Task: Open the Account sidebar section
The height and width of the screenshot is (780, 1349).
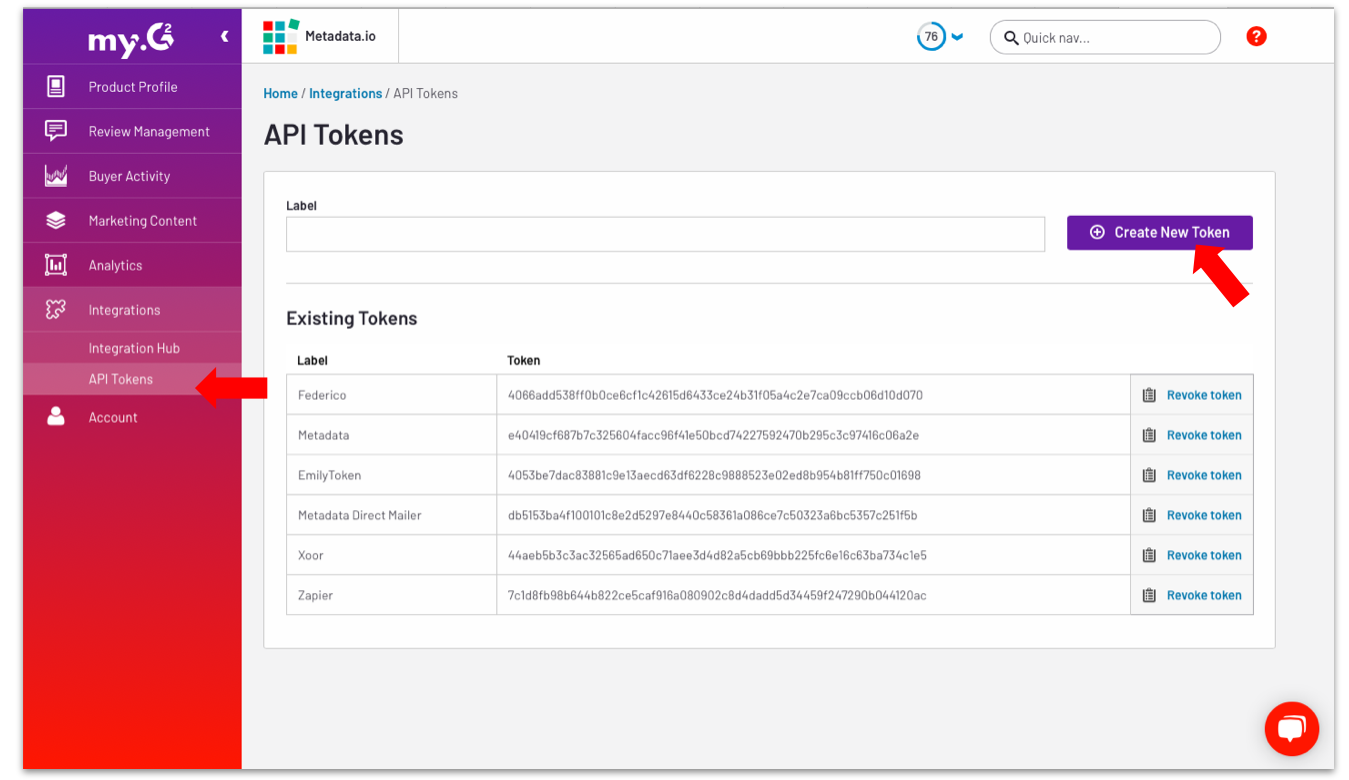Action: (x=113, y=417)
